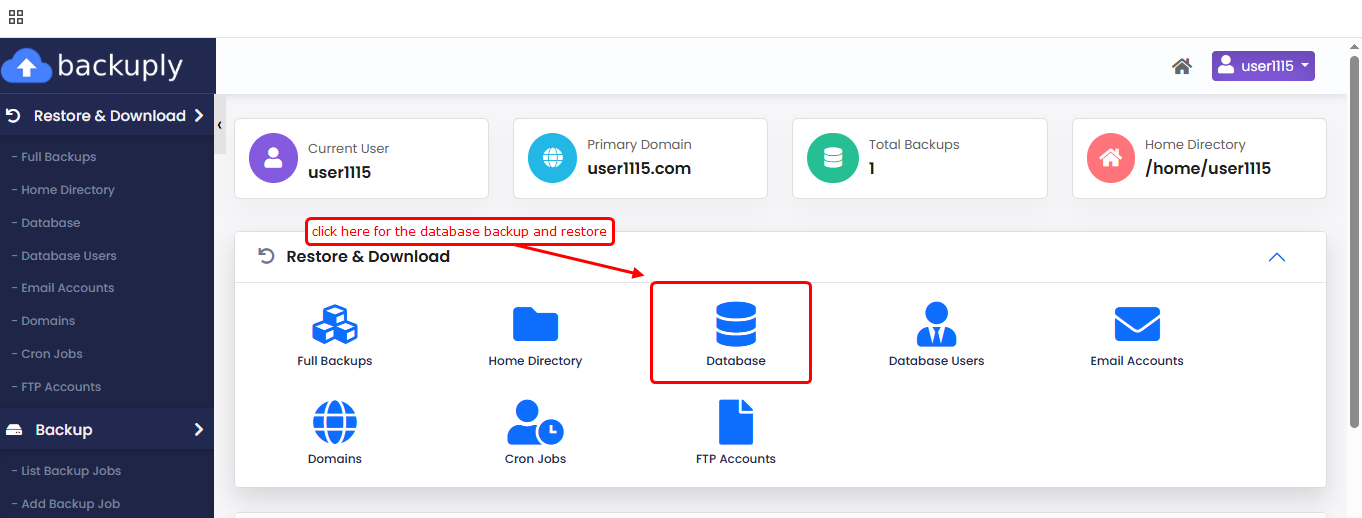Screen dimensions: 1362x518
Task: Open the FTP Accounts file icon
Action: click(x=735, y=423)
